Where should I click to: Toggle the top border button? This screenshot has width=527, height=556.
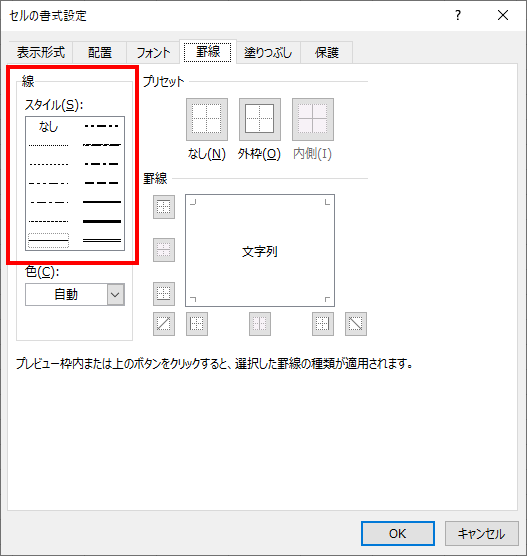[x=164, y=207]
